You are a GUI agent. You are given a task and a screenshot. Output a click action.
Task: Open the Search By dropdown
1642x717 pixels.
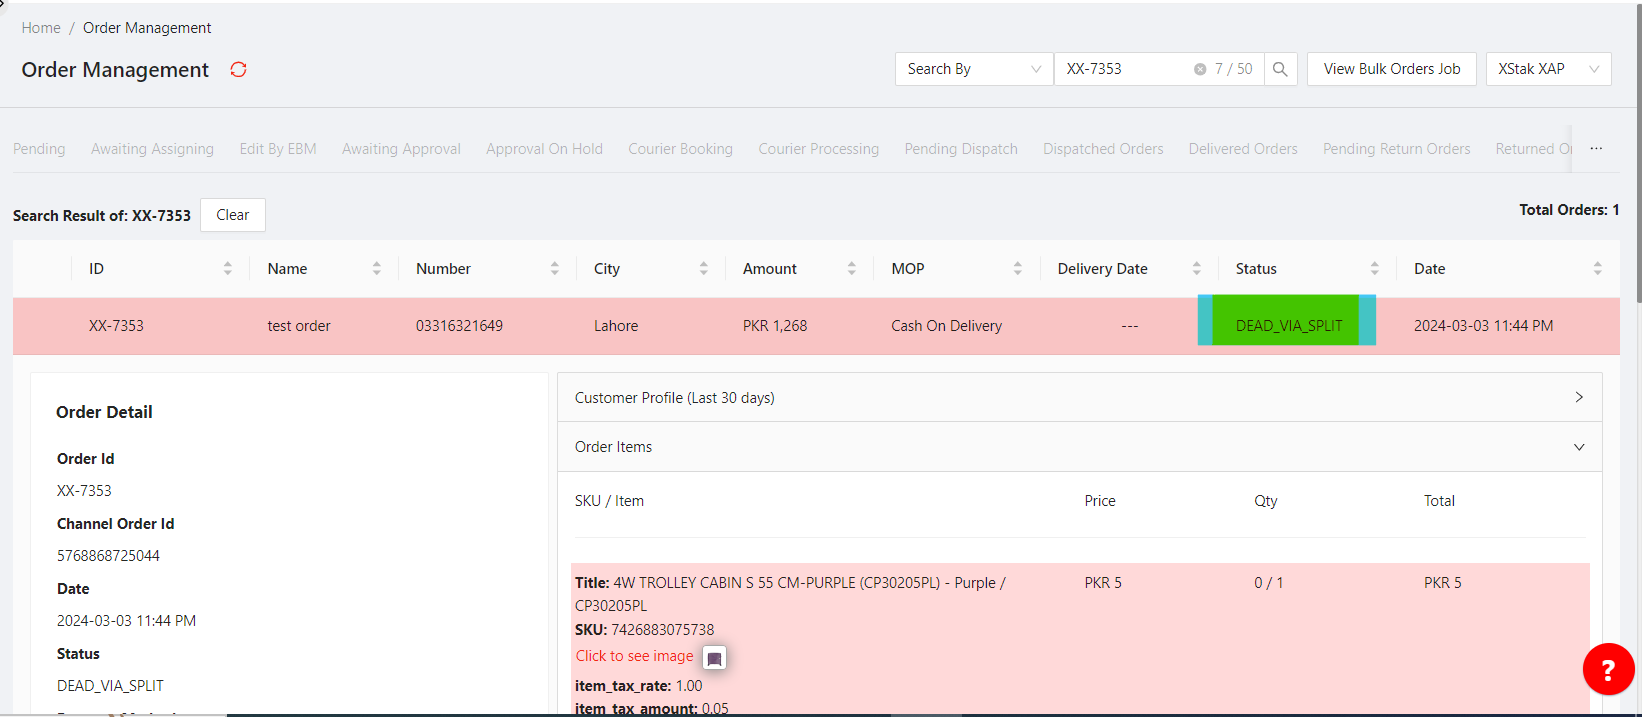click(973, 69)
